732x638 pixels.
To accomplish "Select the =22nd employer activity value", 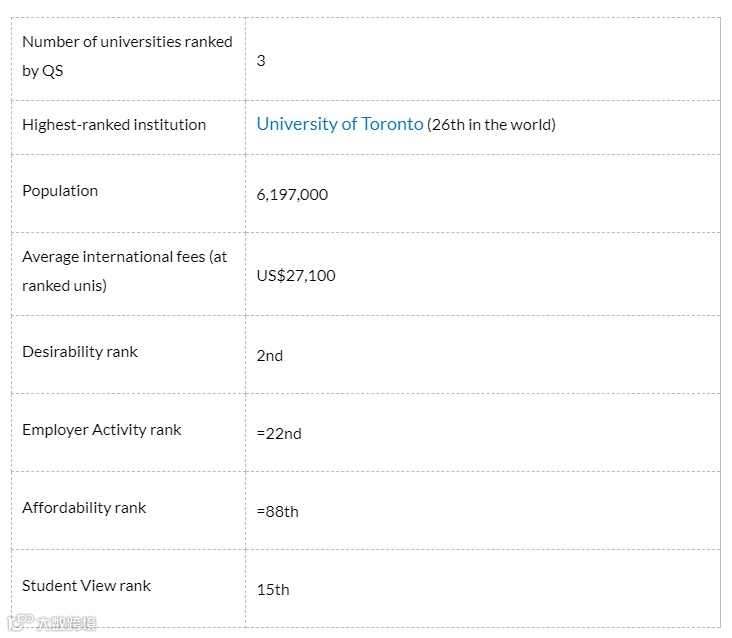I will click(x=279, y=434).
